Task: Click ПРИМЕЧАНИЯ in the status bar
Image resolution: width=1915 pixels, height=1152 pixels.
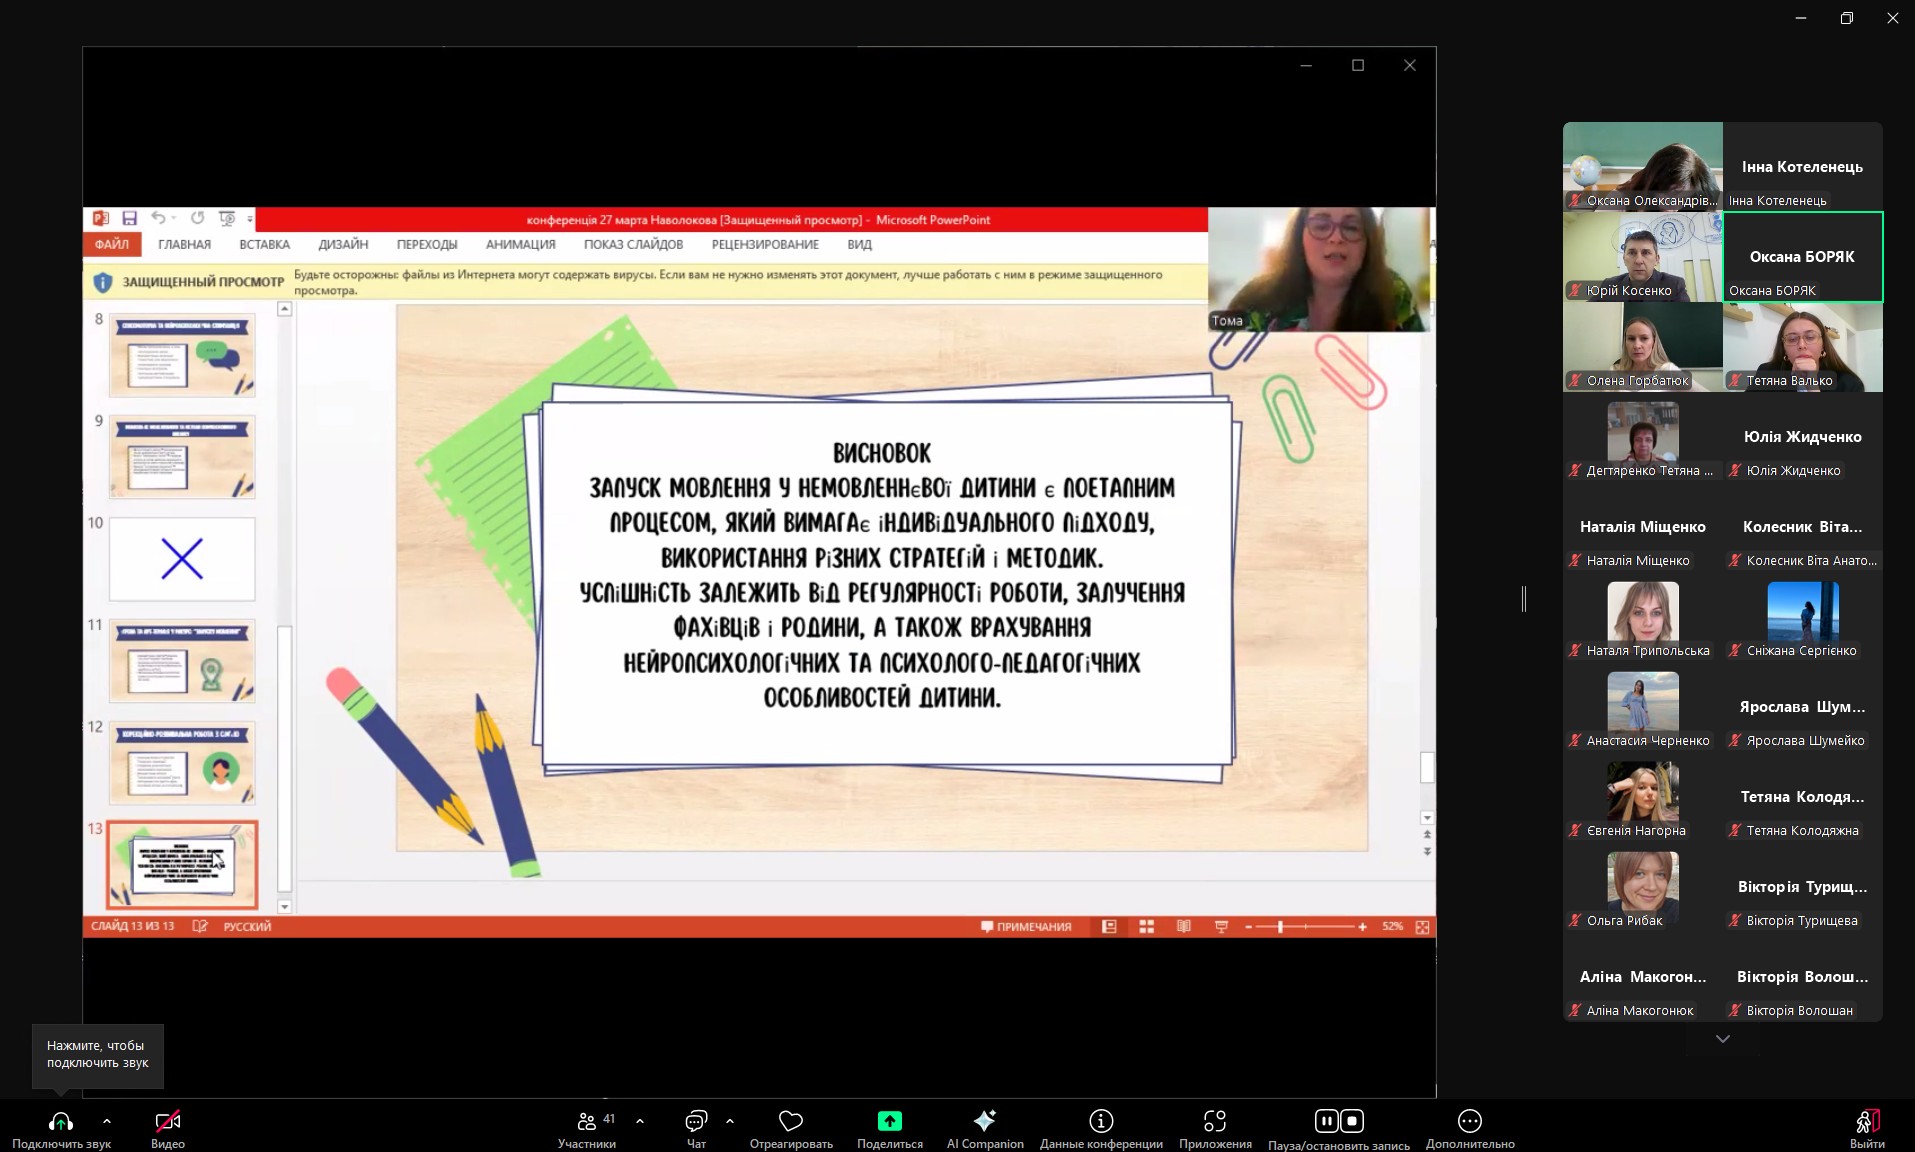Action: (1026, 927)
